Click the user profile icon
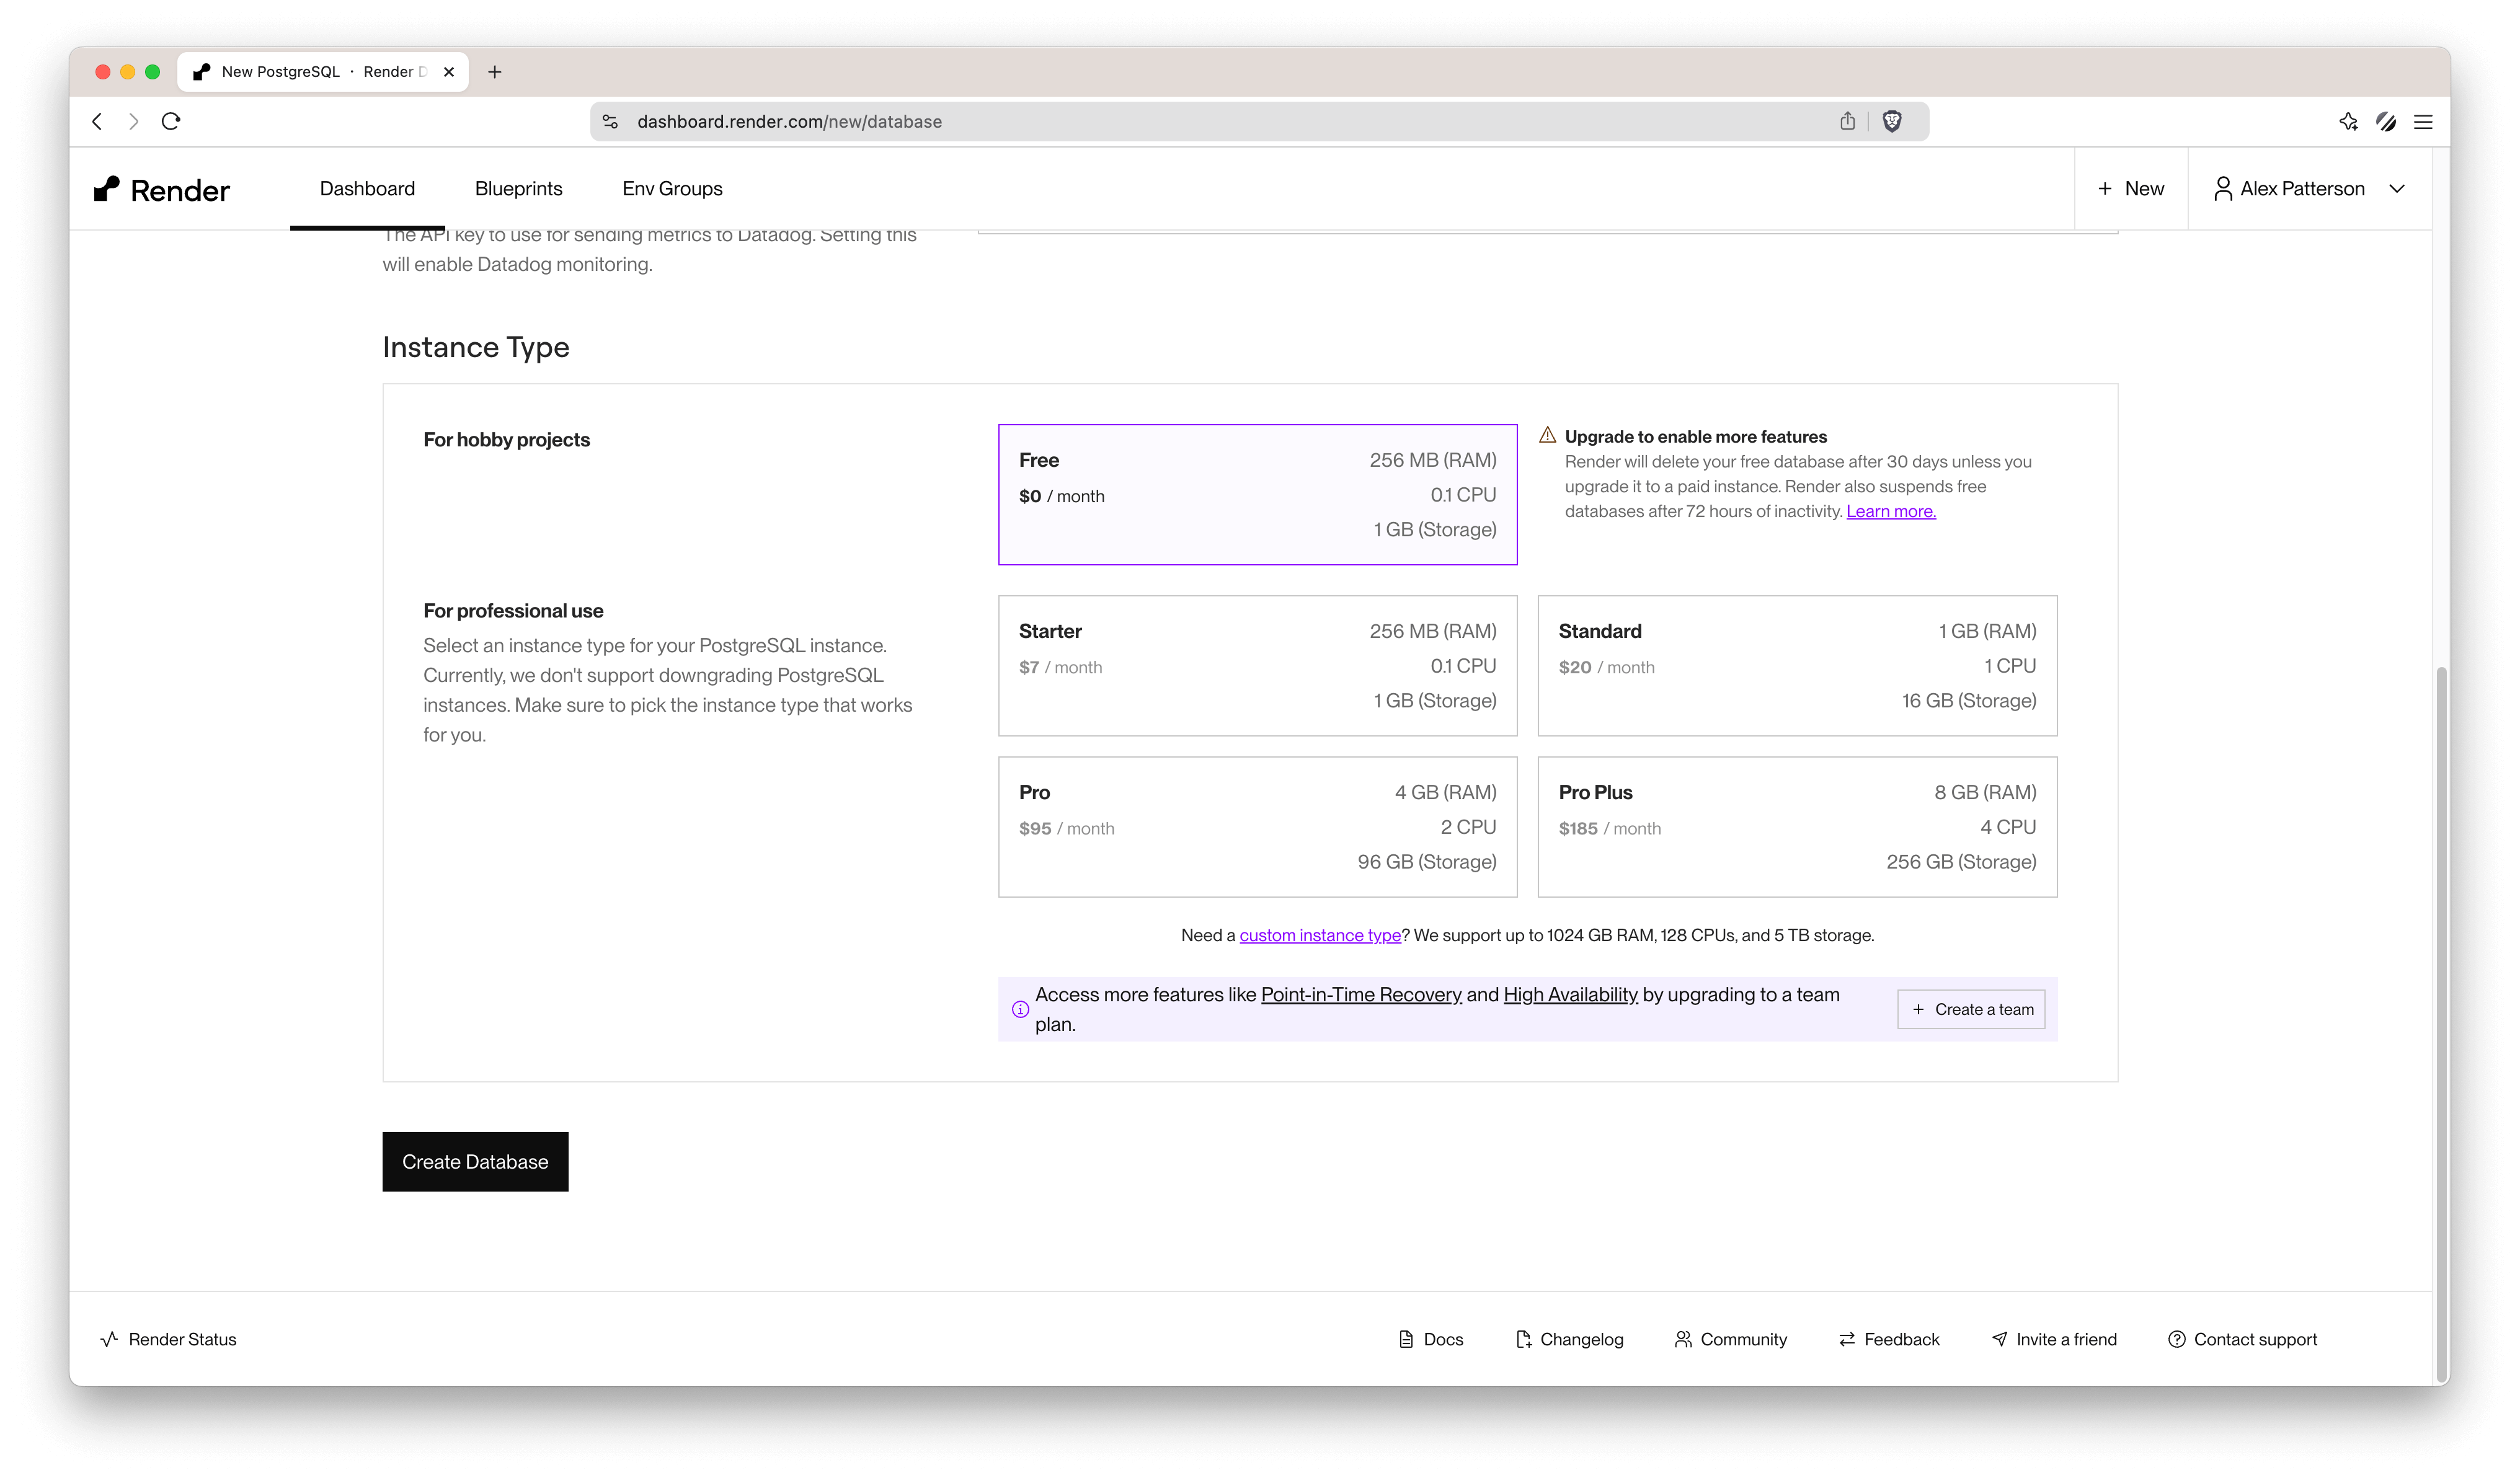The image size is (2520, 1478). pos(2222,189)
